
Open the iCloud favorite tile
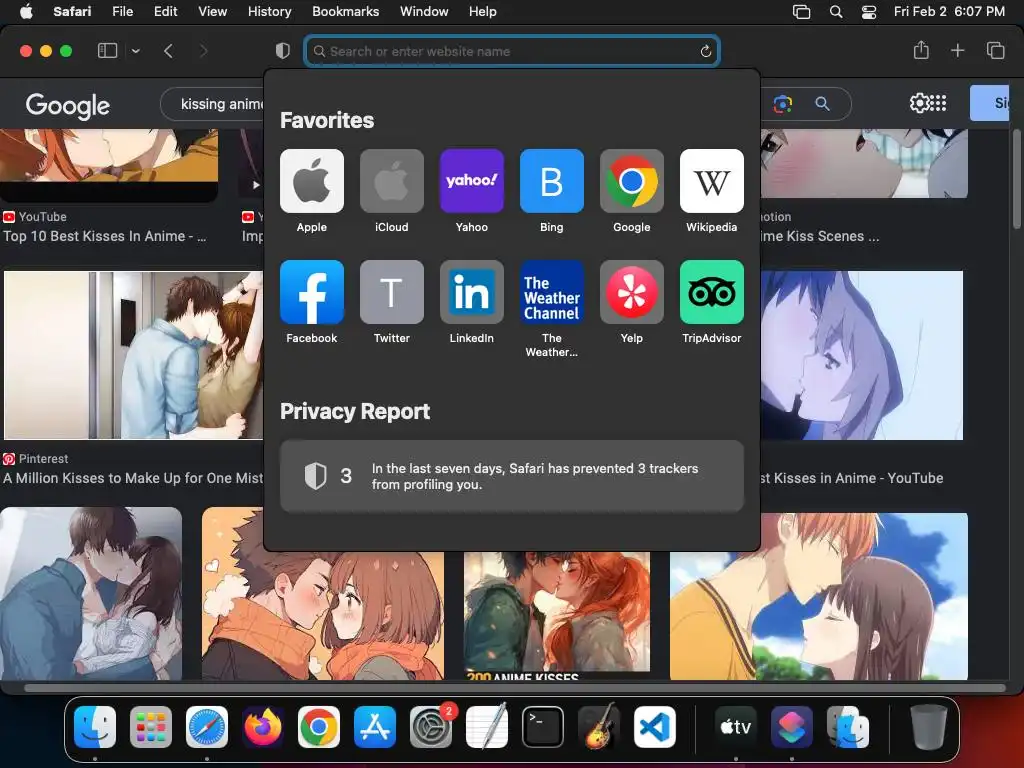tap(392, 181)
